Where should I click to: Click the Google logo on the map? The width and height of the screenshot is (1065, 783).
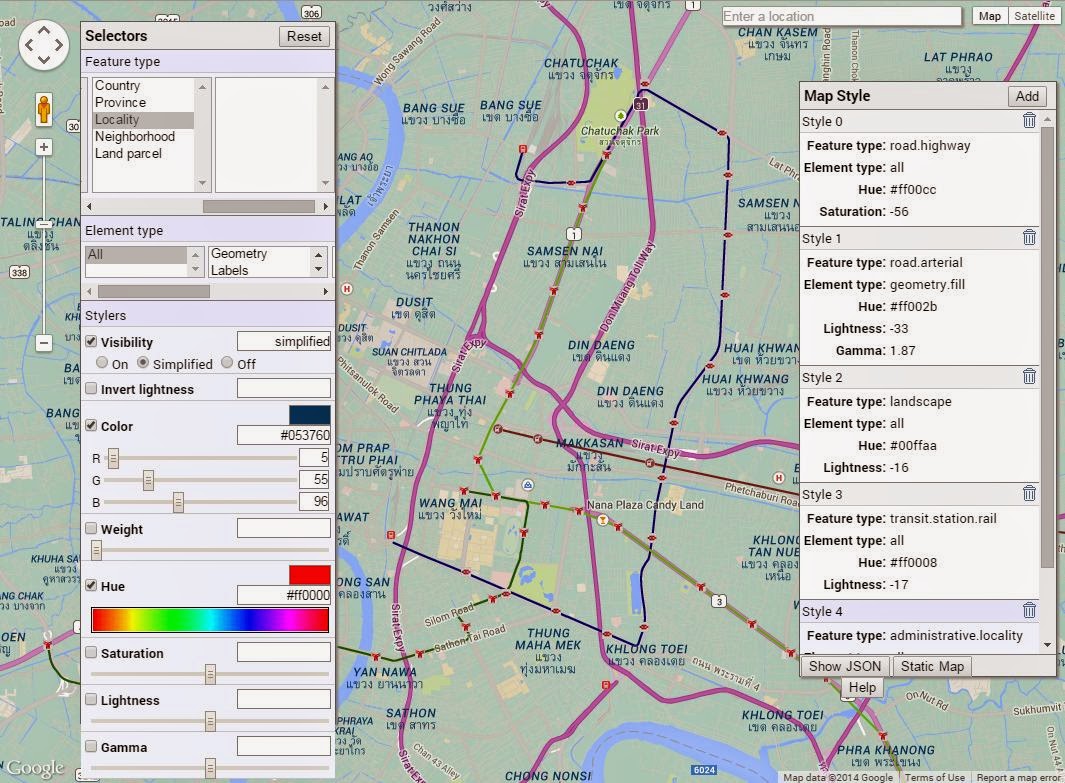click(x=35, y=767)
